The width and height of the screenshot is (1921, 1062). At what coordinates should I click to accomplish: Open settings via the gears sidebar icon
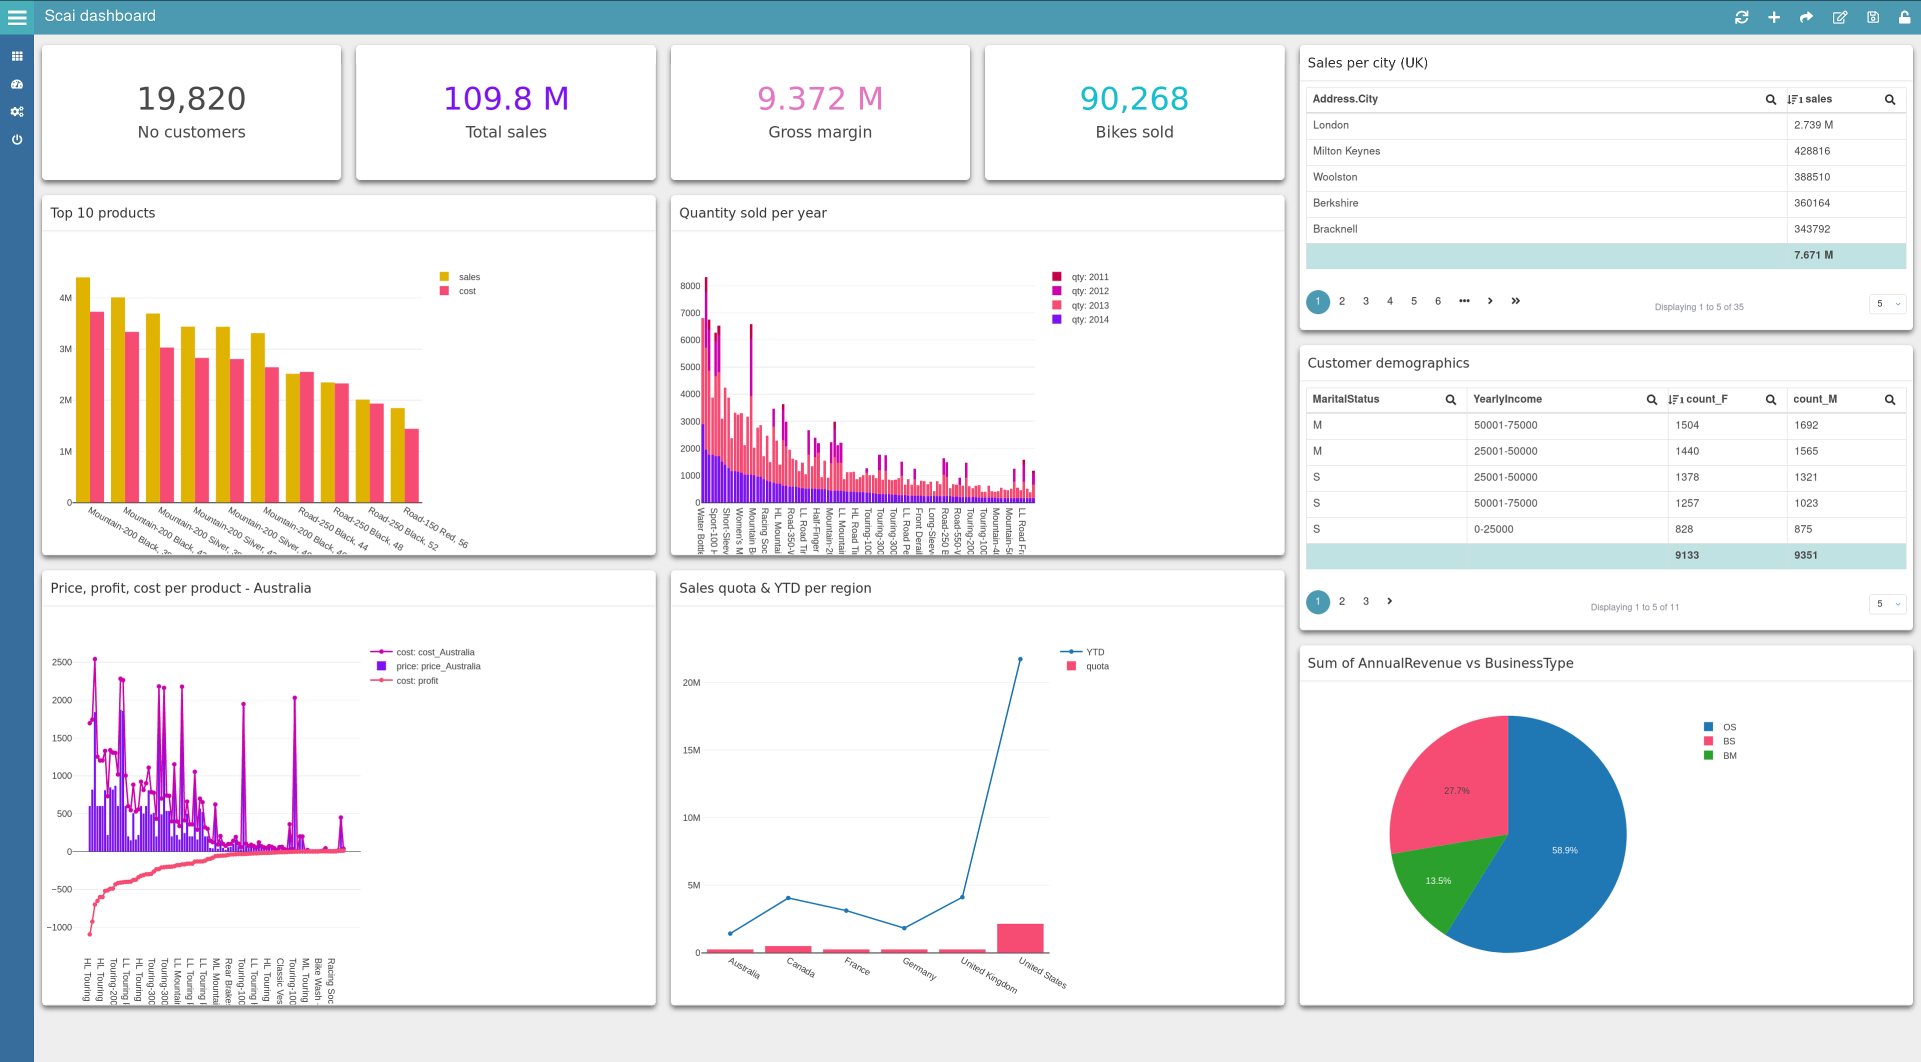tap(16, 112)
